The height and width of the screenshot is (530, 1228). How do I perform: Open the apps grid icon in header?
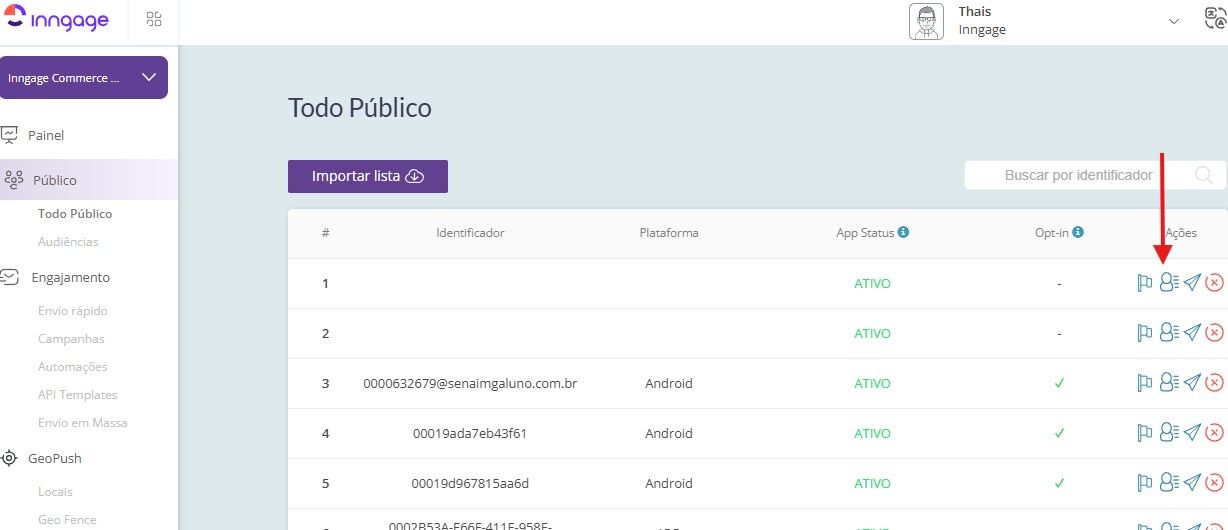click(x=154, y=19)
